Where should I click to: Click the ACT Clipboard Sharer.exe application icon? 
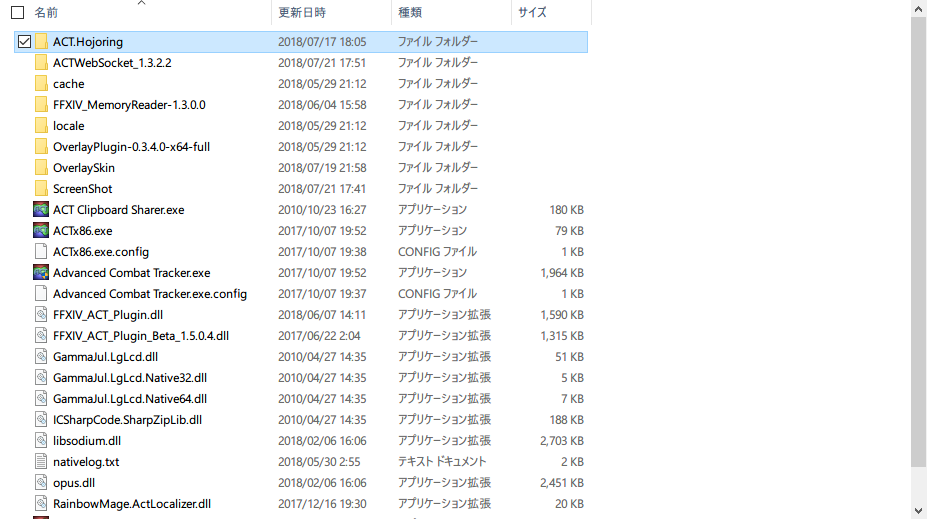[x=41, y=209]
